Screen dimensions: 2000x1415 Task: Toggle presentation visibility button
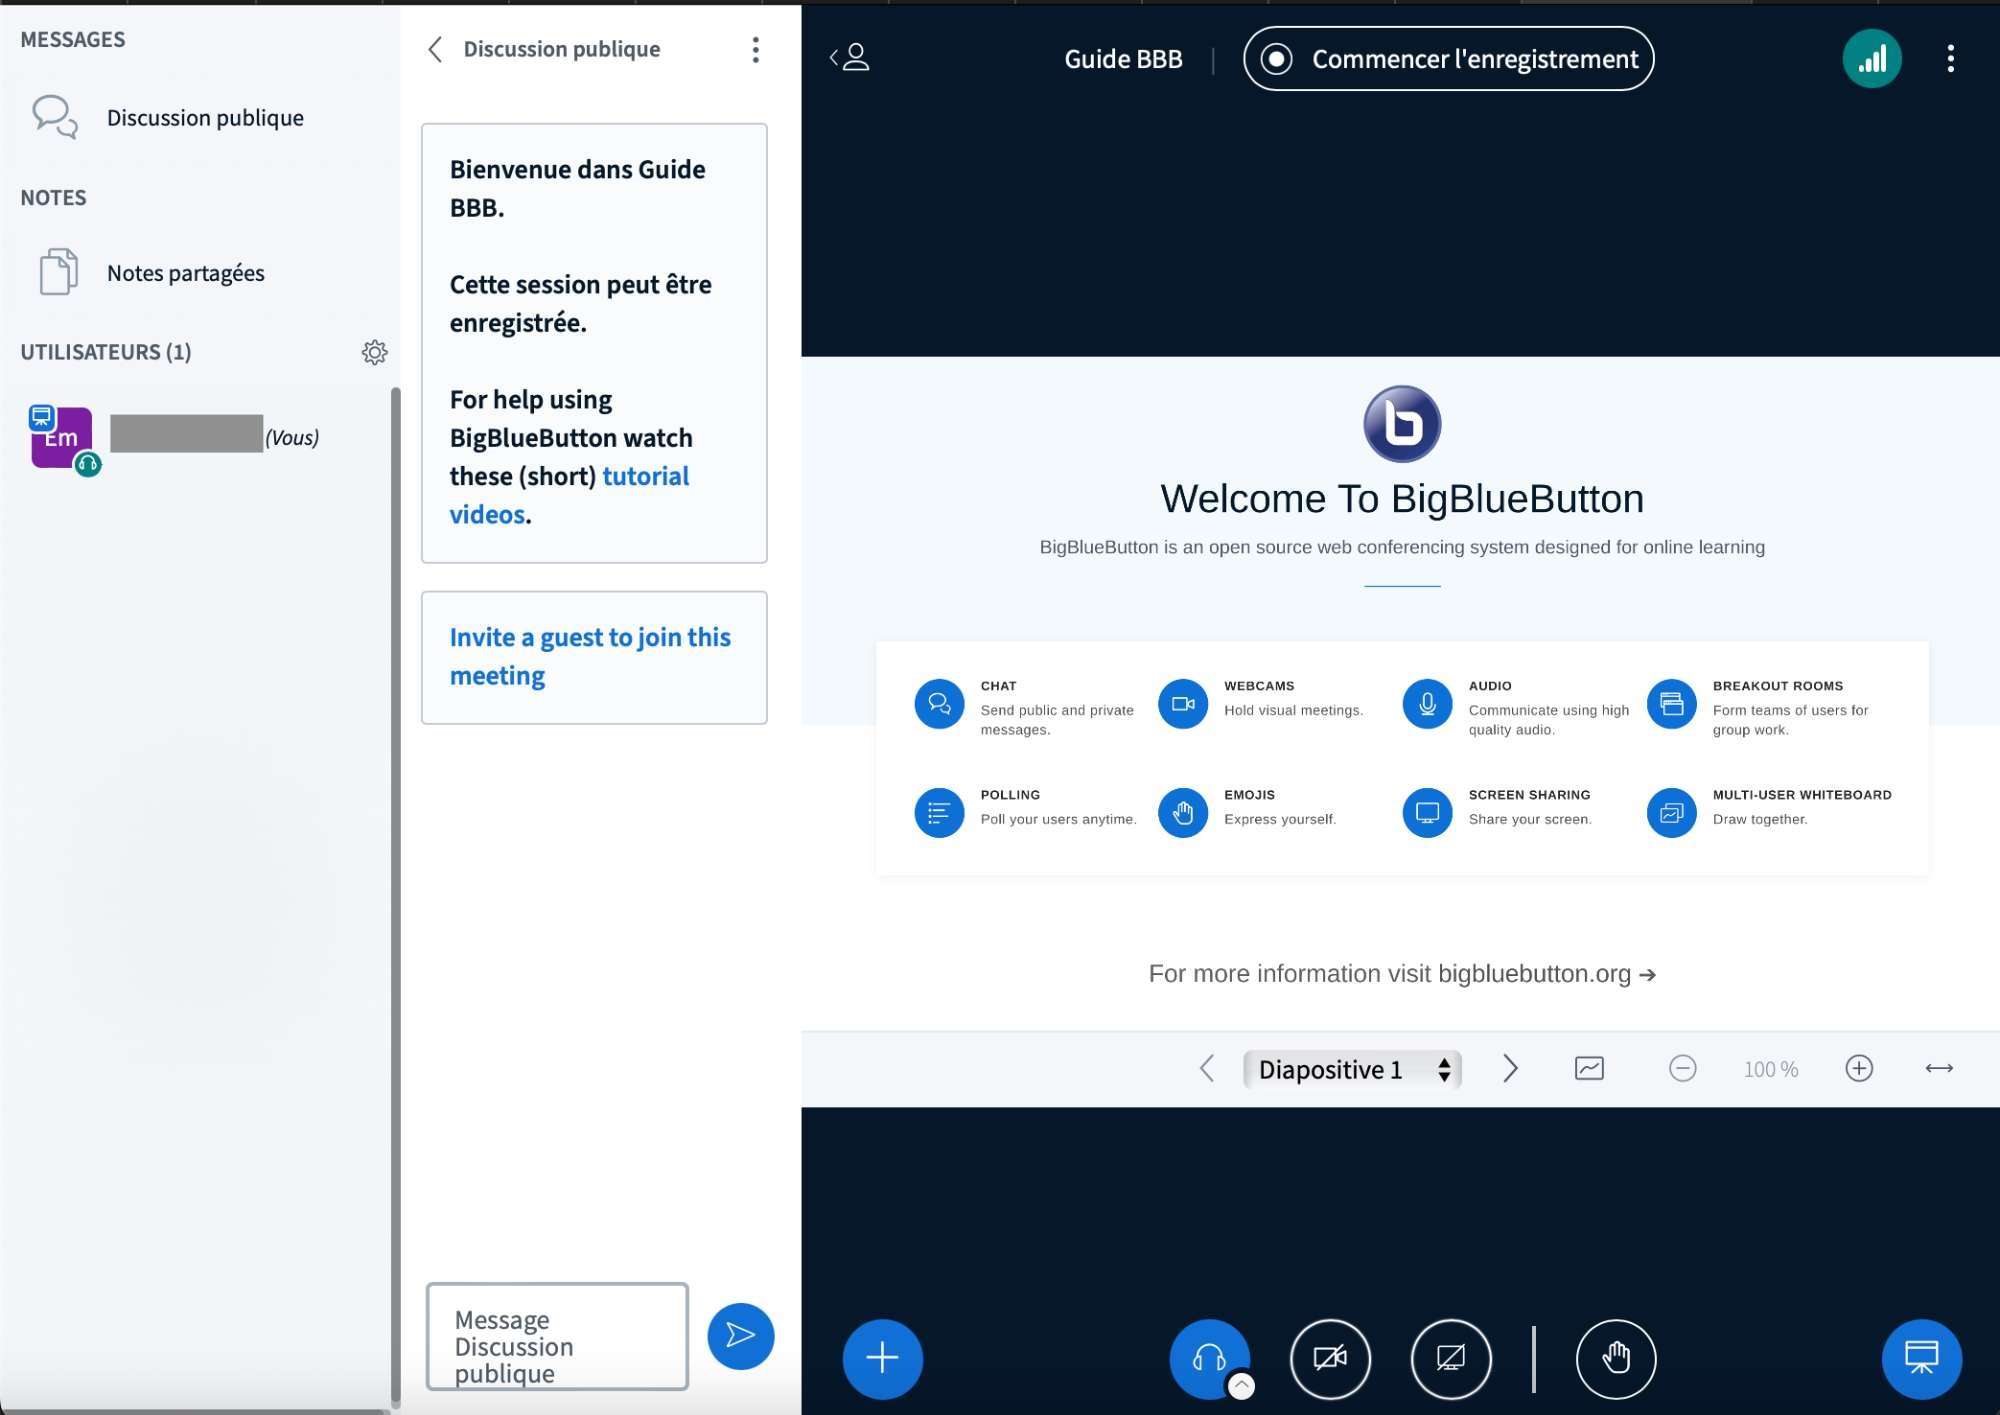1921,1358
